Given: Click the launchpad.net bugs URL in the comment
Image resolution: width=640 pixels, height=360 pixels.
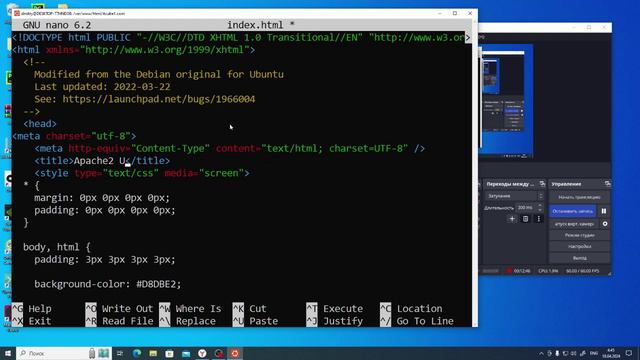Looking at the screenshot, I should coord(159,99).
